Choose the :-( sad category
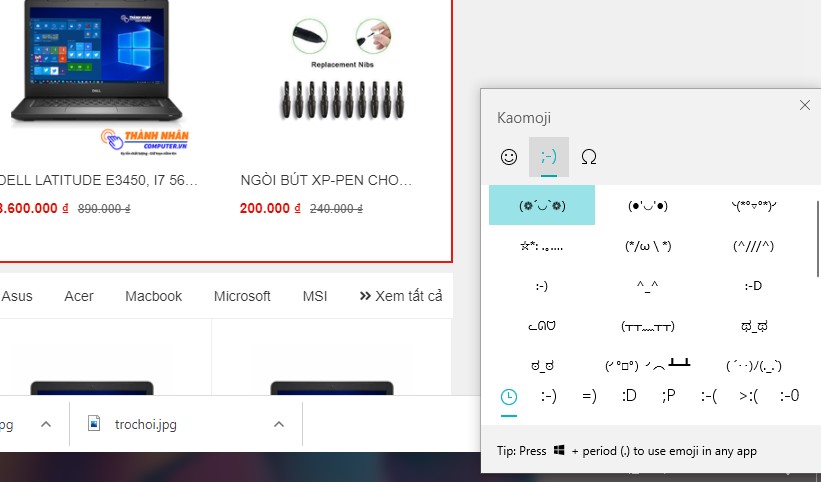The width and height of the screenshot is (821, 482). tap(708, 396)
